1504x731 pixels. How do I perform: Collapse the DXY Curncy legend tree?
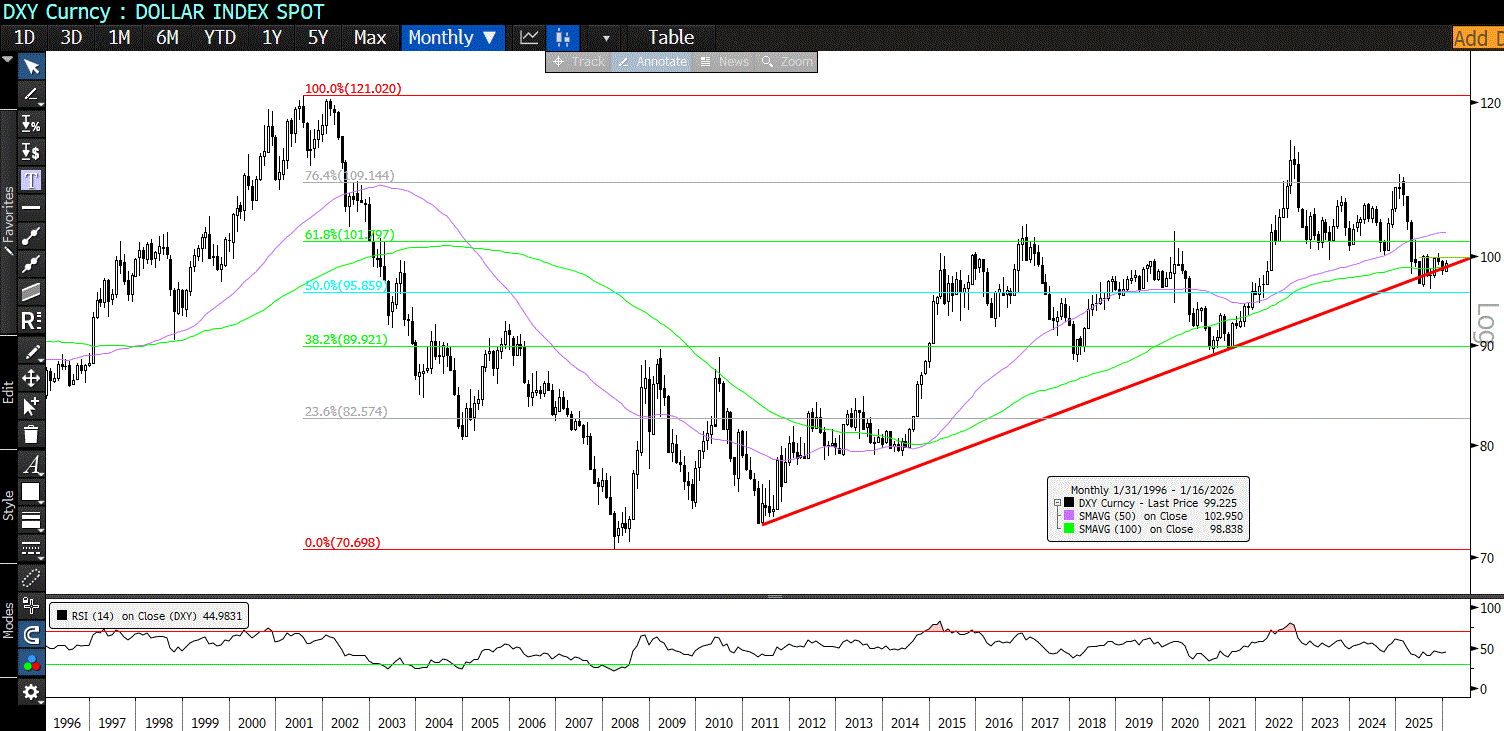1056,502
